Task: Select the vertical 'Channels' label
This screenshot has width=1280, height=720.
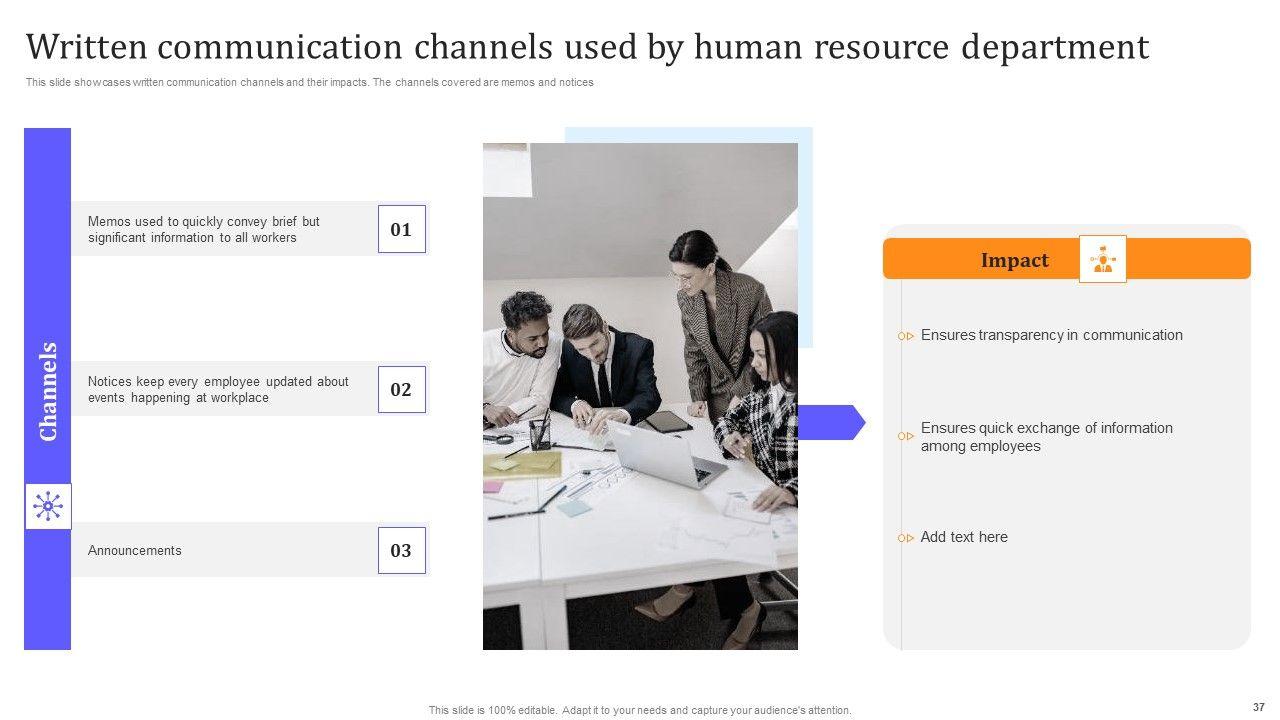Action: (x=48, y=391)
